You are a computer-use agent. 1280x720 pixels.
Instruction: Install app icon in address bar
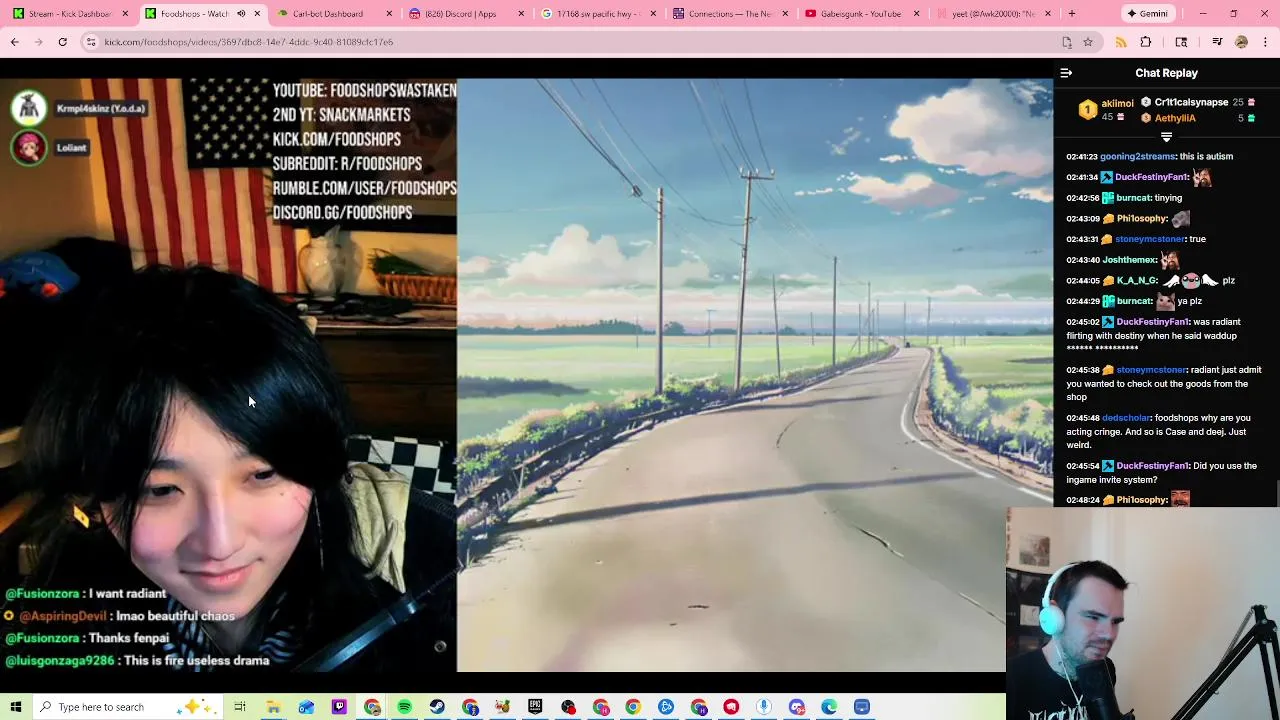click(x=1067, y=42)
